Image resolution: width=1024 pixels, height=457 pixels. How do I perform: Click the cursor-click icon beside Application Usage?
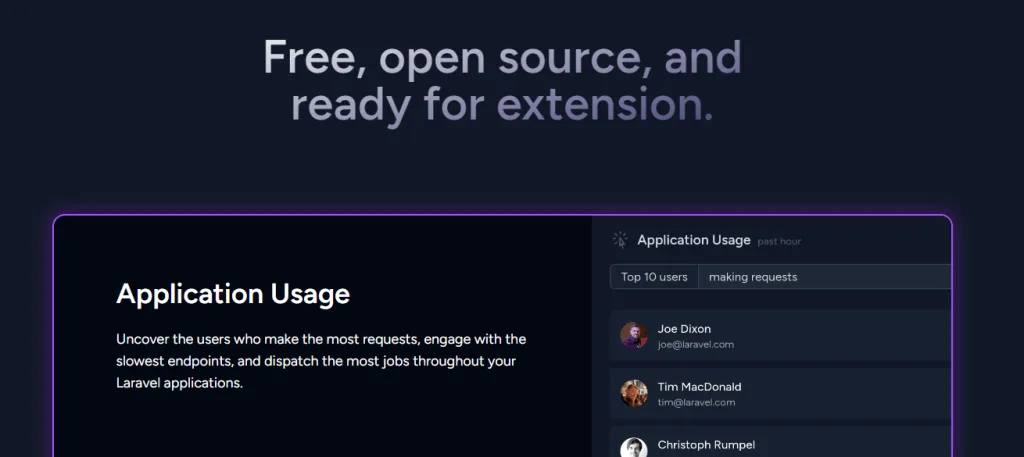point(620,240)
